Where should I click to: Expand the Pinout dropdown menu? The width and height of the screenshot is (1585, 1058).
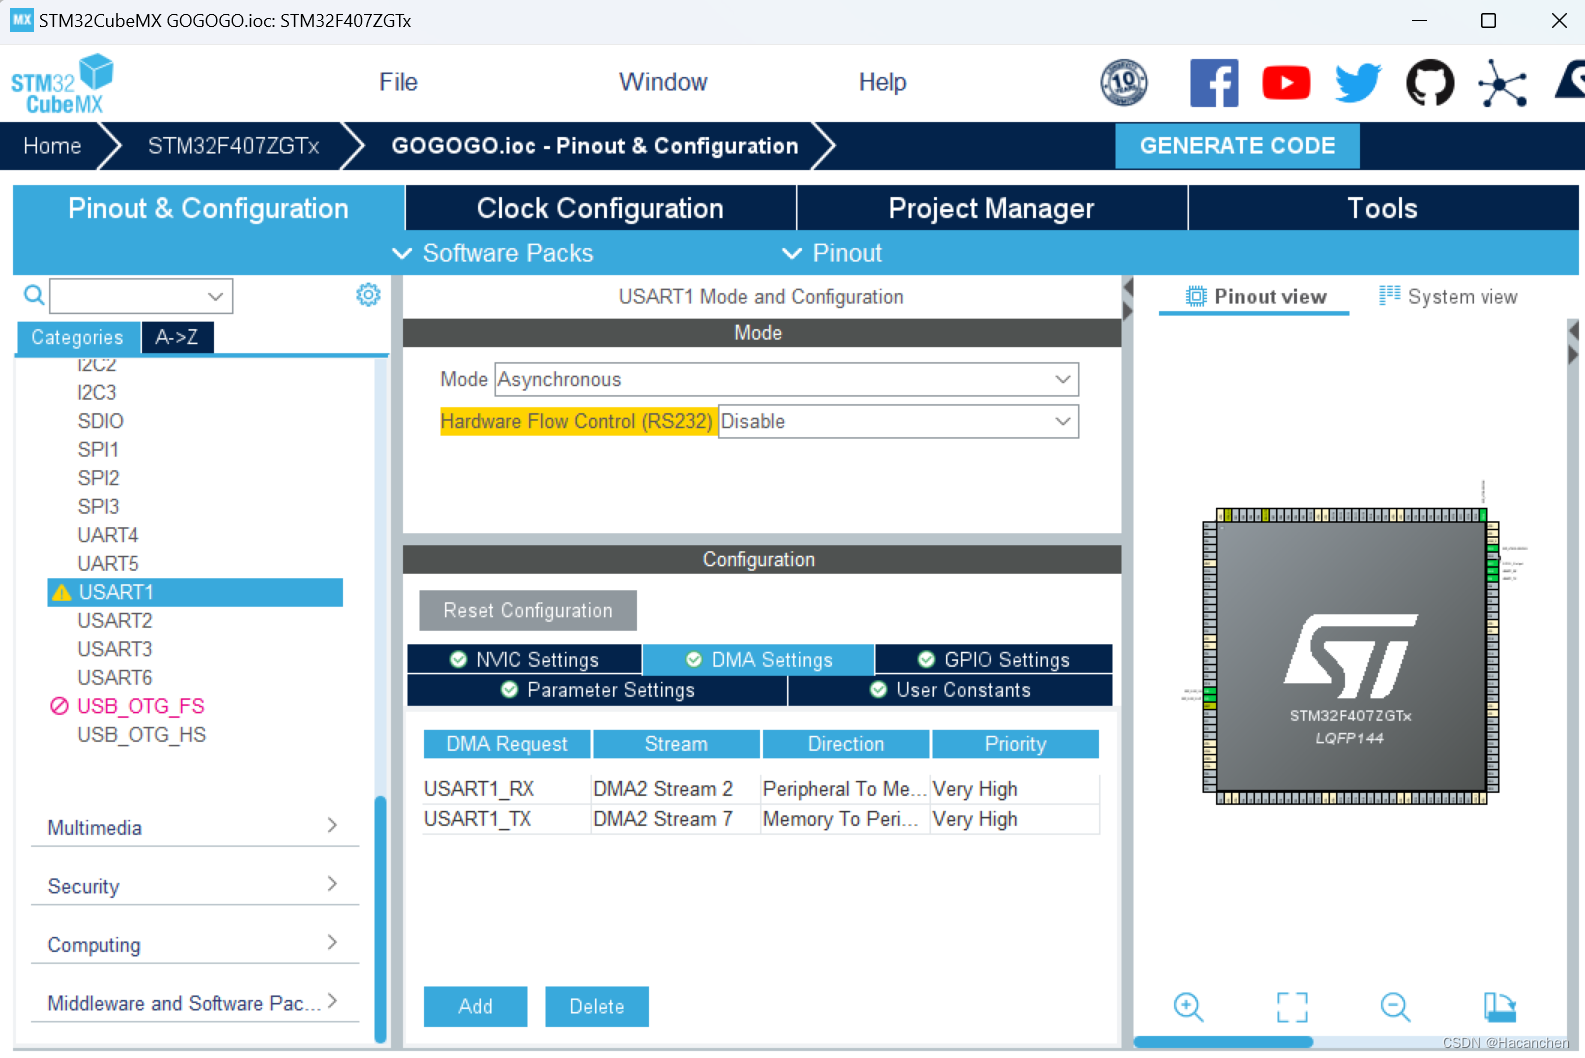point(832,253)
